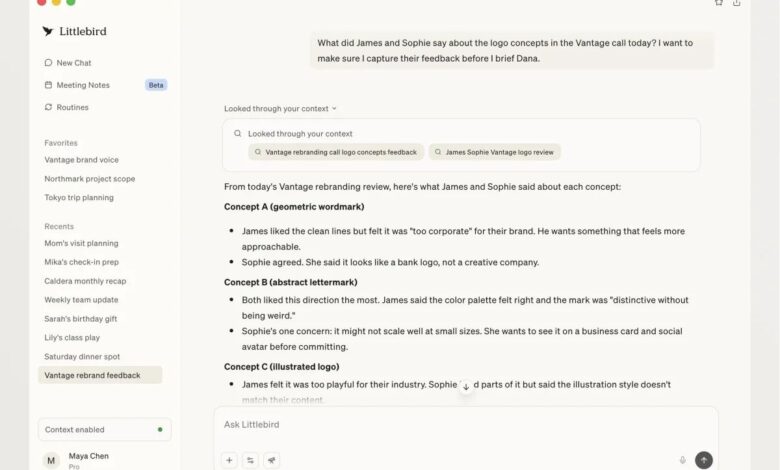Viewport: 780px width, 470px height.
Task: Open Maya Chen account menu
Action: (x=88, y=460)
